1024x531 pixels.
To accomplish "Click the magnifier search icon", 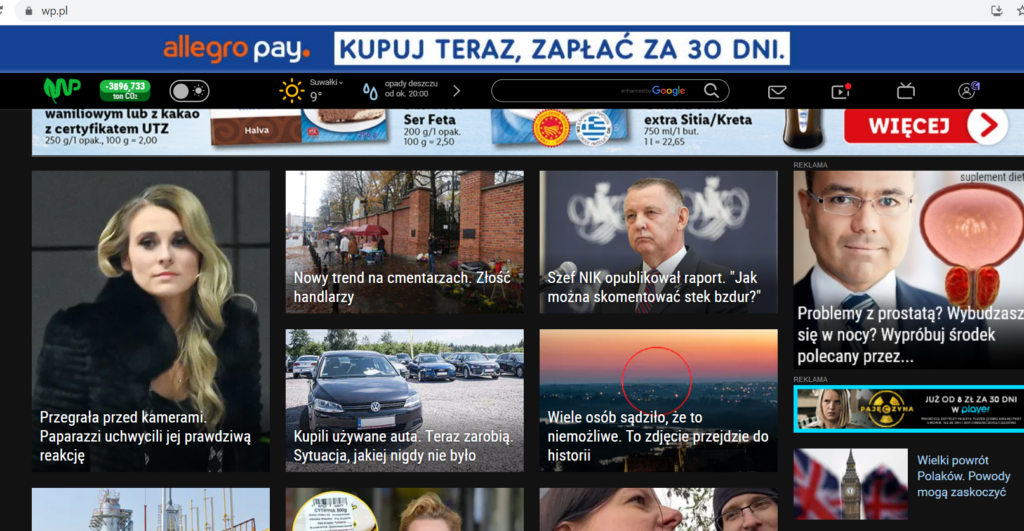I will (x=712, y=91).
